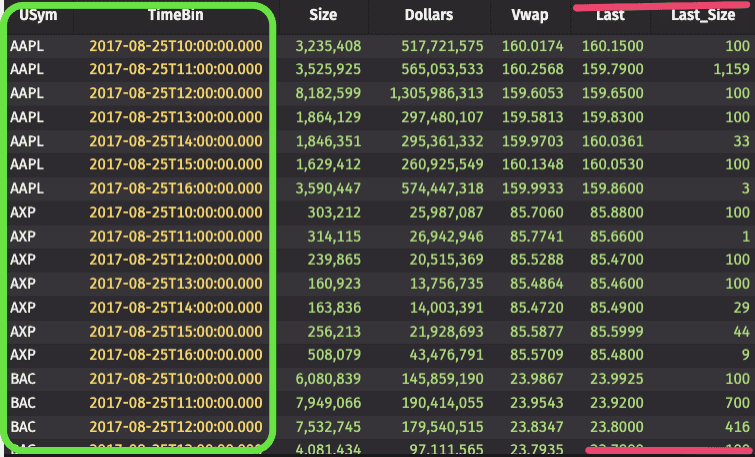Sort by the TimeBin column header
The height and width of the screenshot is (457, 755).
pos(176,15)
